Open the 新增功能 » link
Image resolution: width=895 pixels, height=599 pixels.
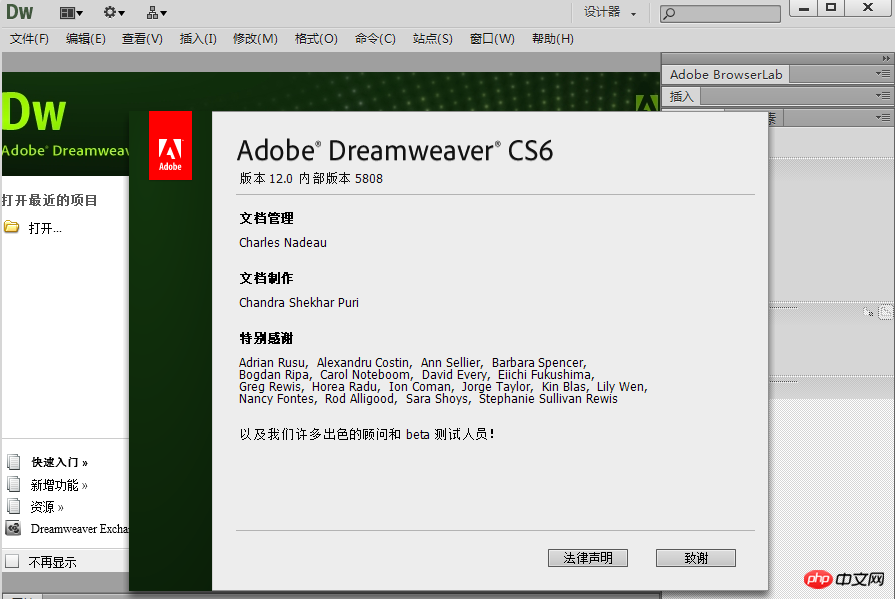click(59, 485)
